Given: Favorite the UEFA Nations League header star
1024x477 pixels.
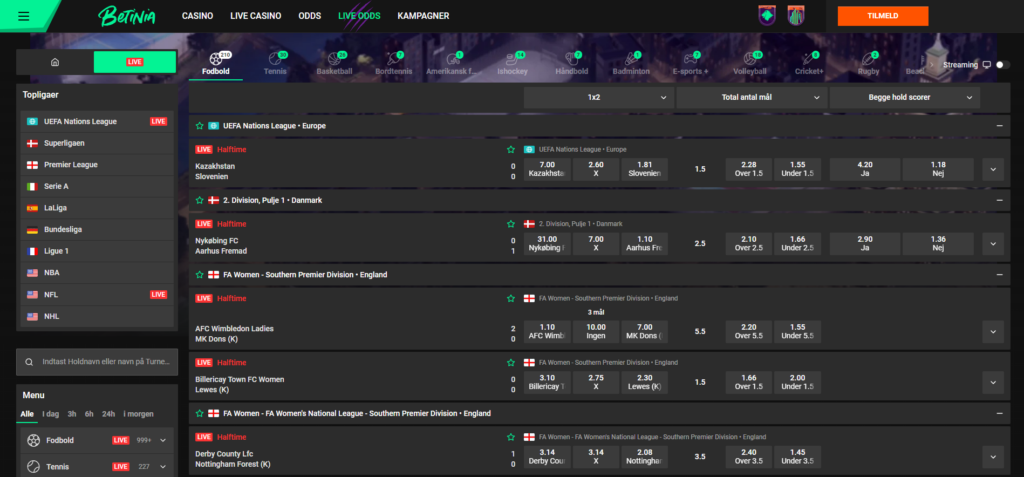Looking at the screenshot, I should coord(200,125).
